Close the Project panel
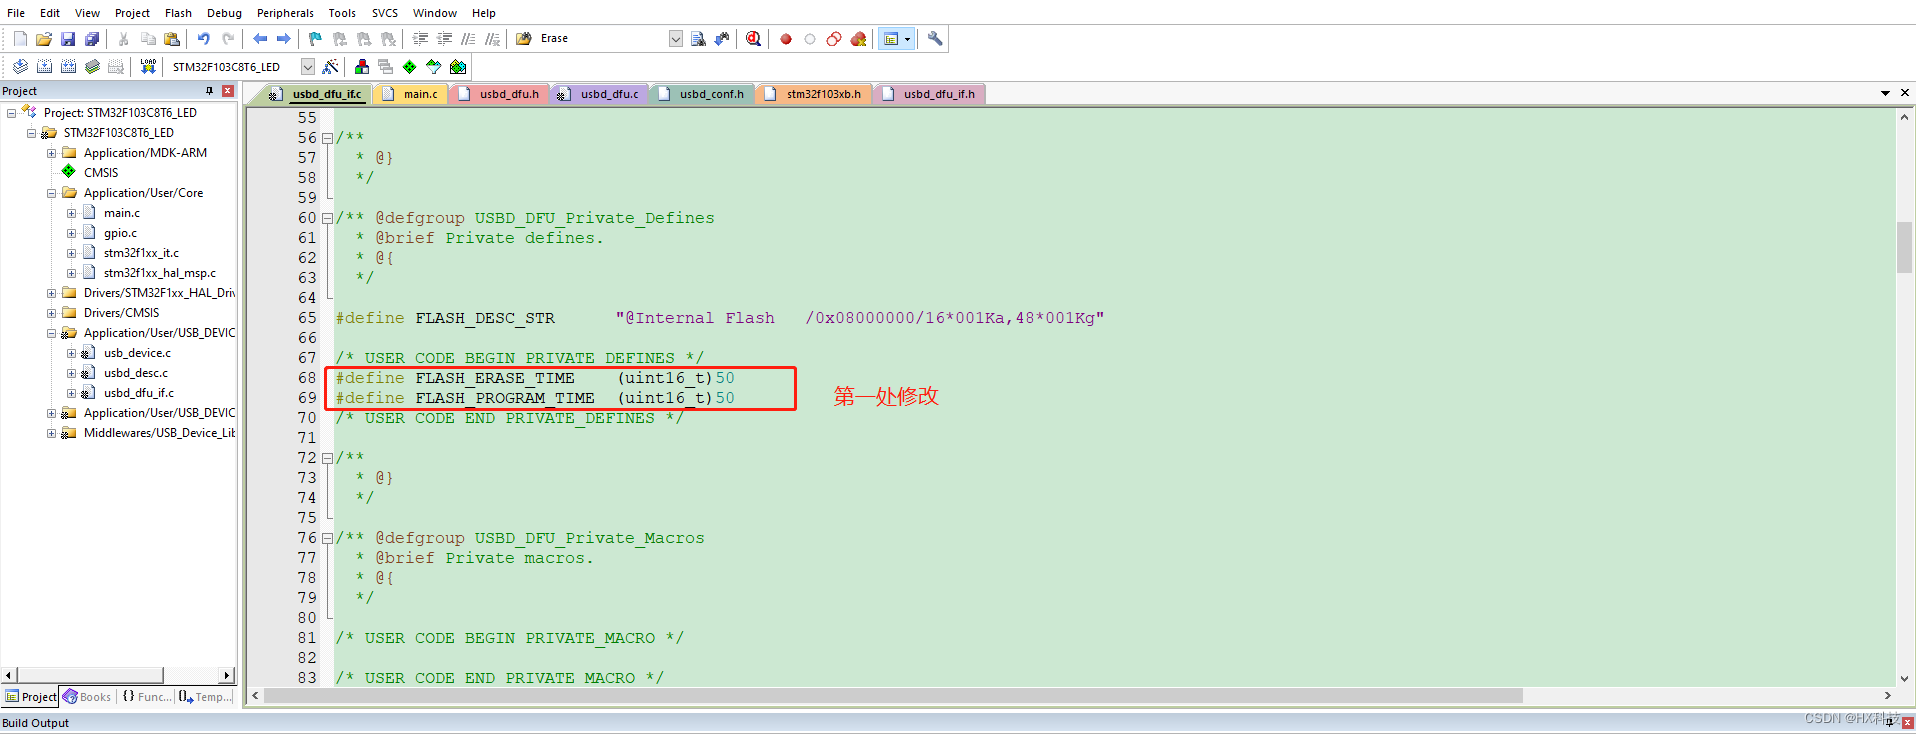 pyautogui.click(x=228, y=91)
